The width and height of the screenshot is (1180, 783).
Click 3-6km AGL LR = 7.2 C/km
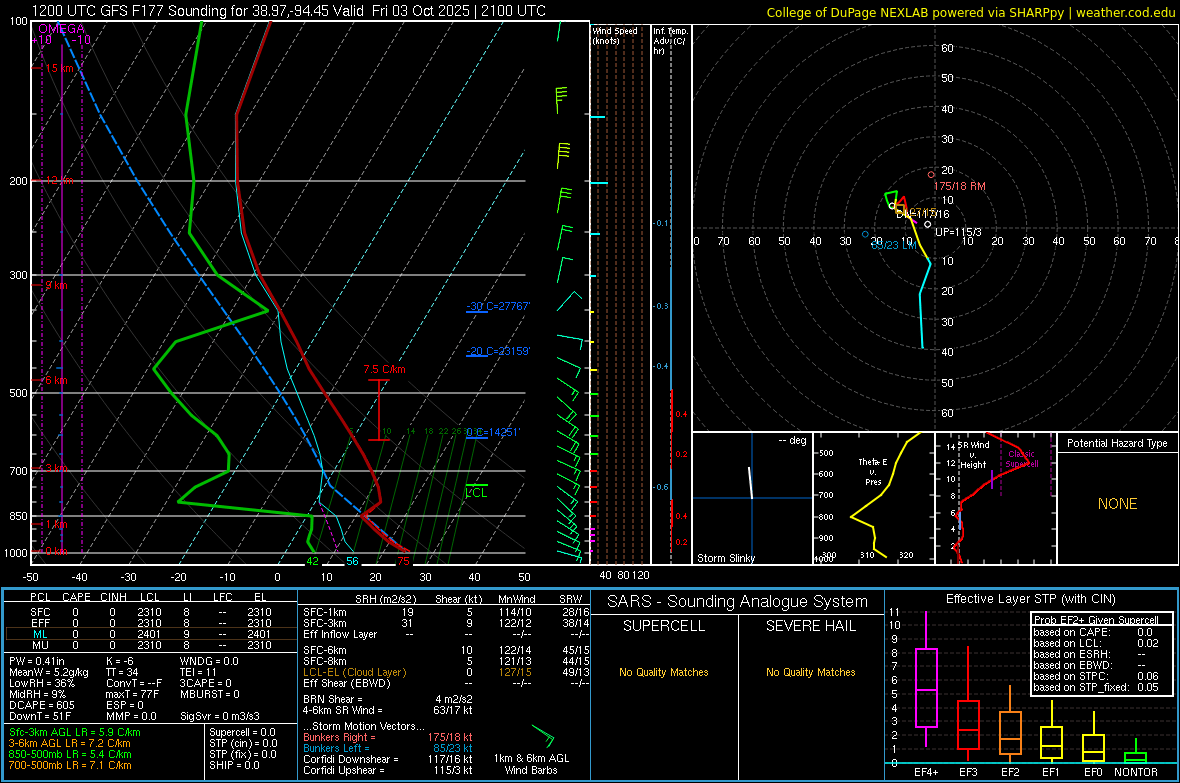click(x=70, y=743)
